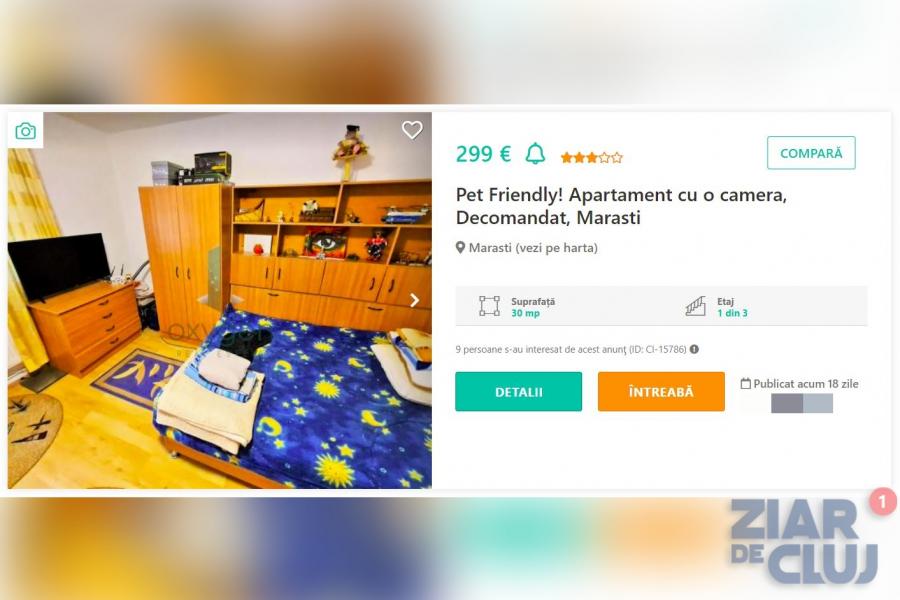Click the calendar icon near Publicat
The width and height of the screenshot is (900, 600).
(x=746, y=384)
